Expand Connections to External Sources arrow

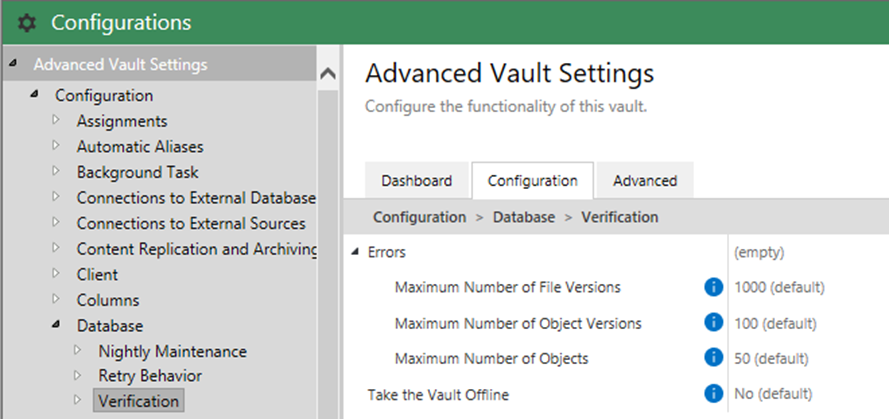pos(56,222)
